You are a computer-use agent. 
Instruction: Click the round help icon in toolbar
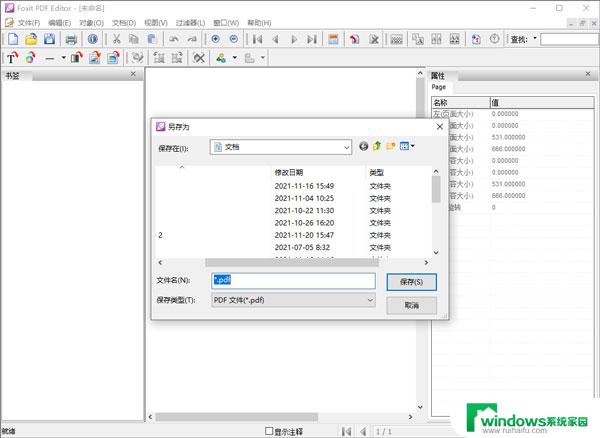494,39
